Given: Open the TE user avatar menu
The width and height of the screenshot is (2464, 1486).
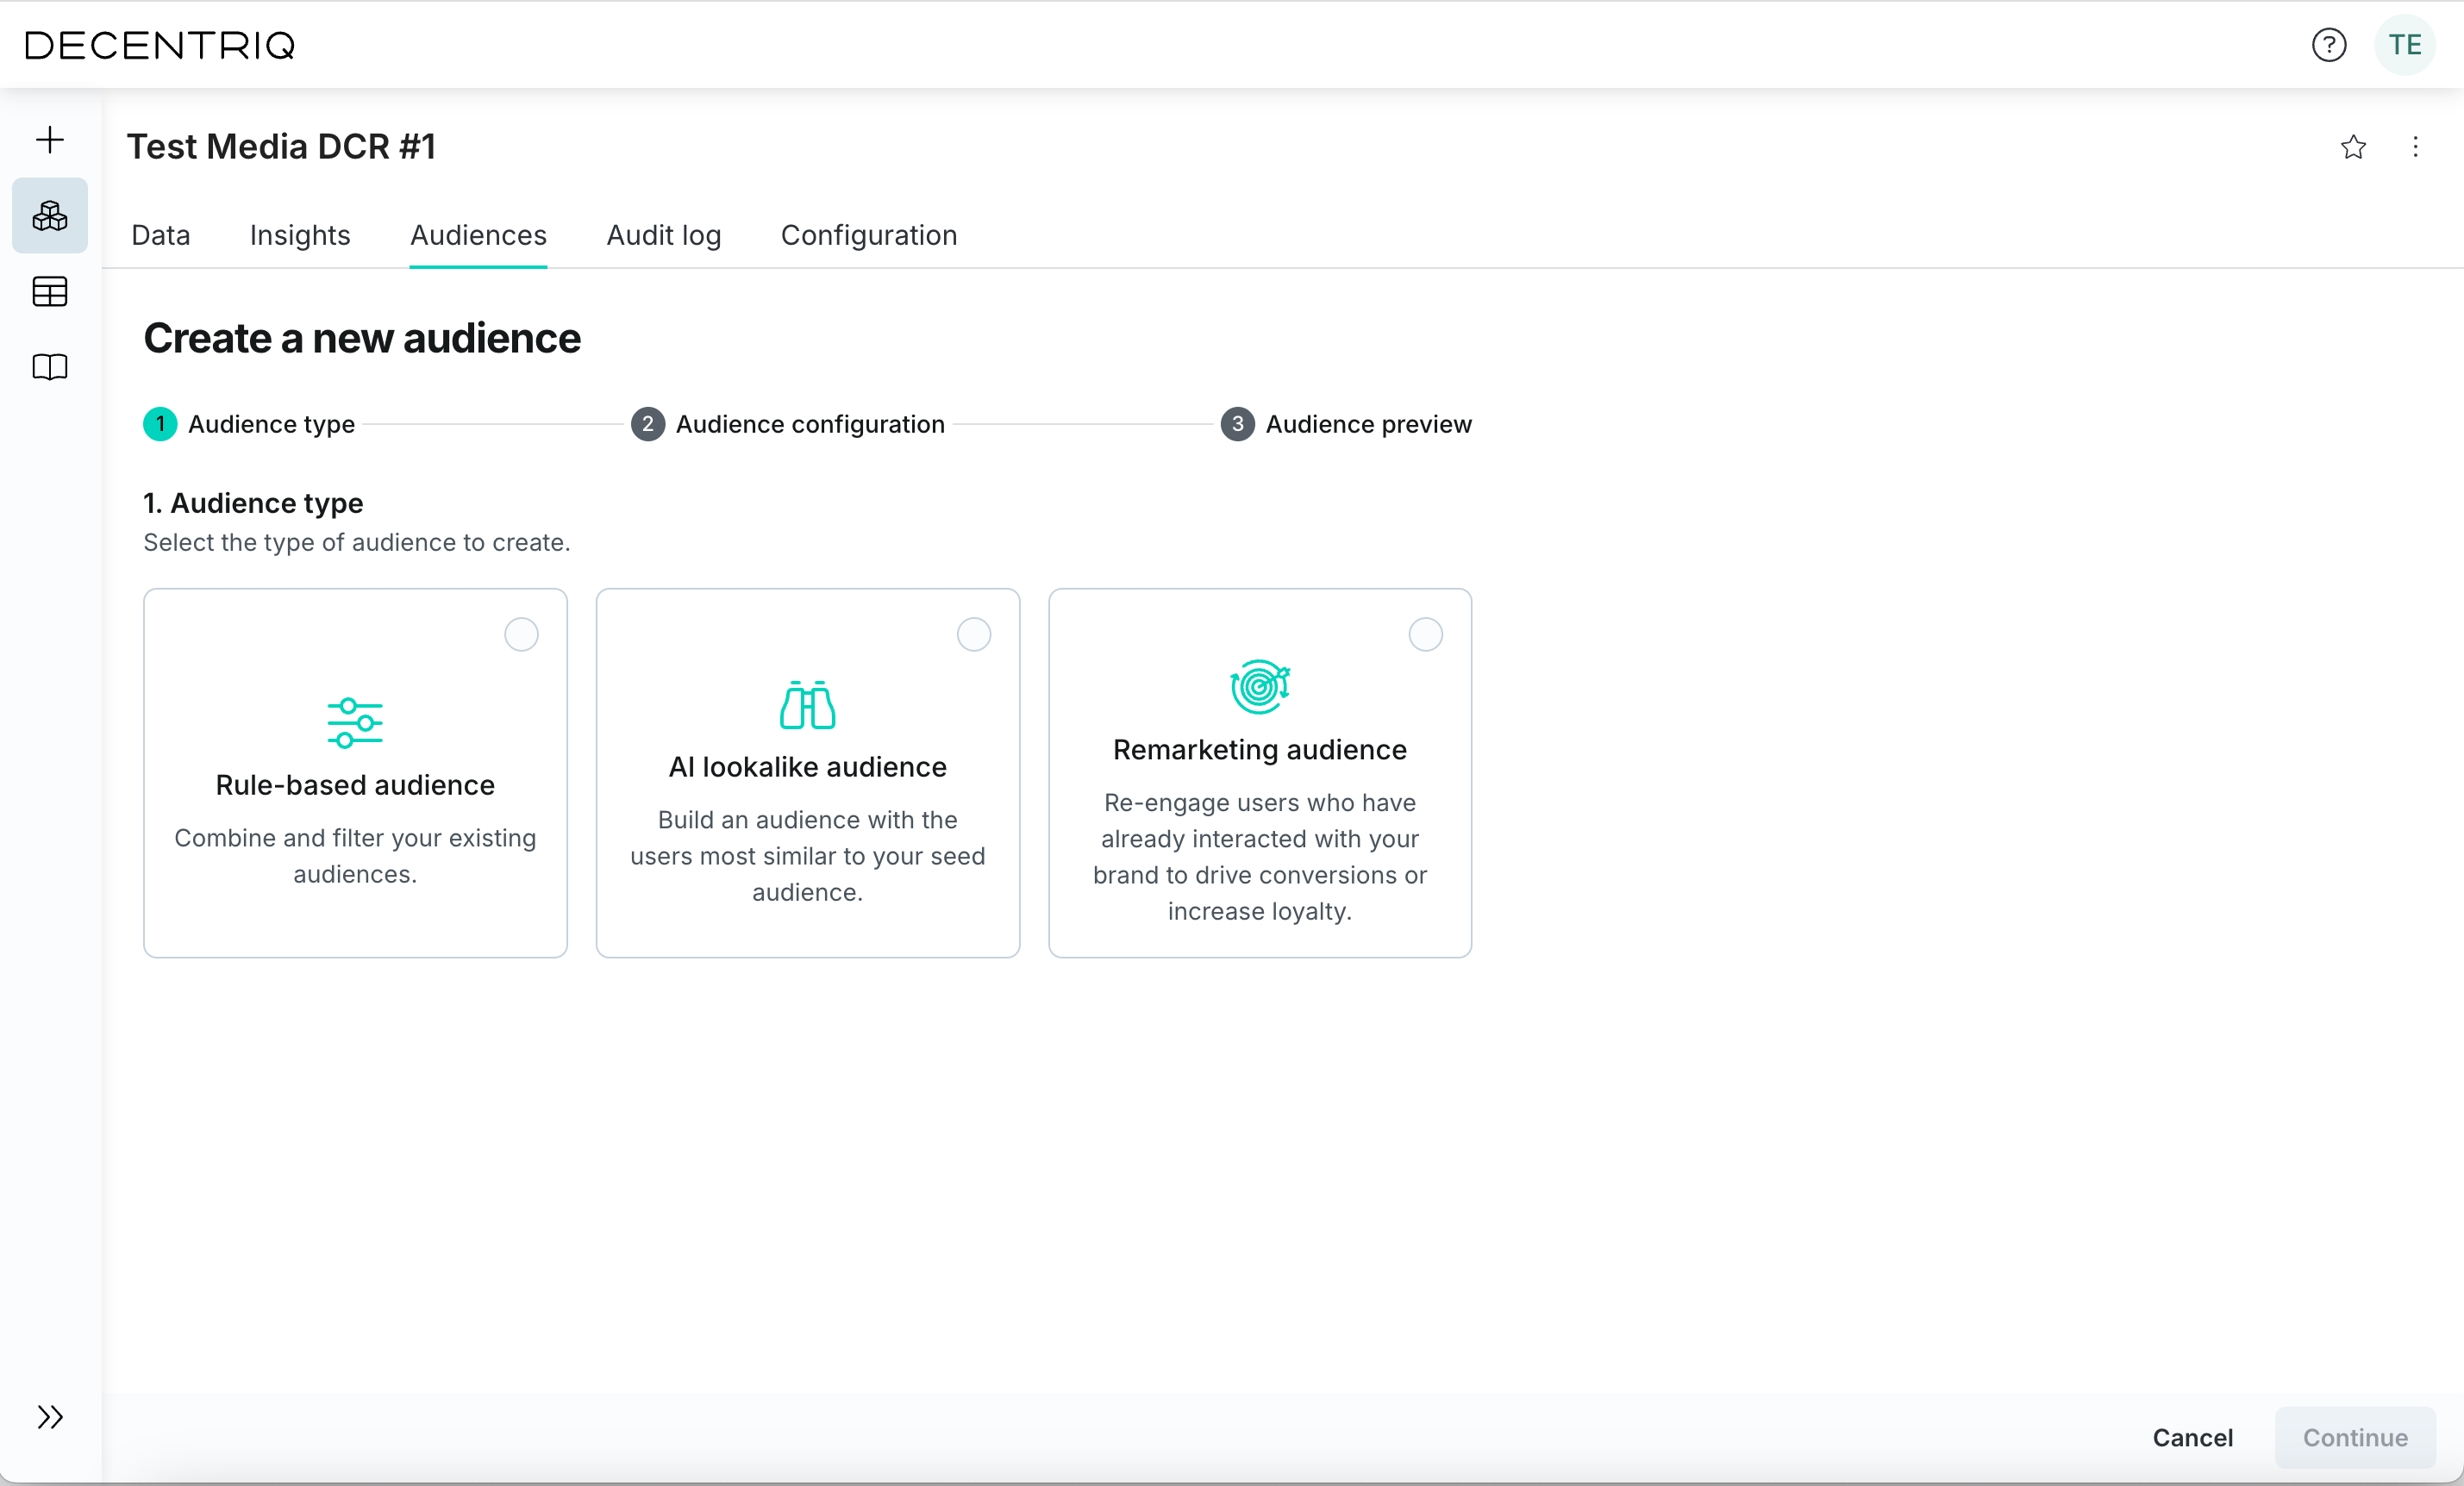Looking at the screenshot, I should pos(2404,45).
